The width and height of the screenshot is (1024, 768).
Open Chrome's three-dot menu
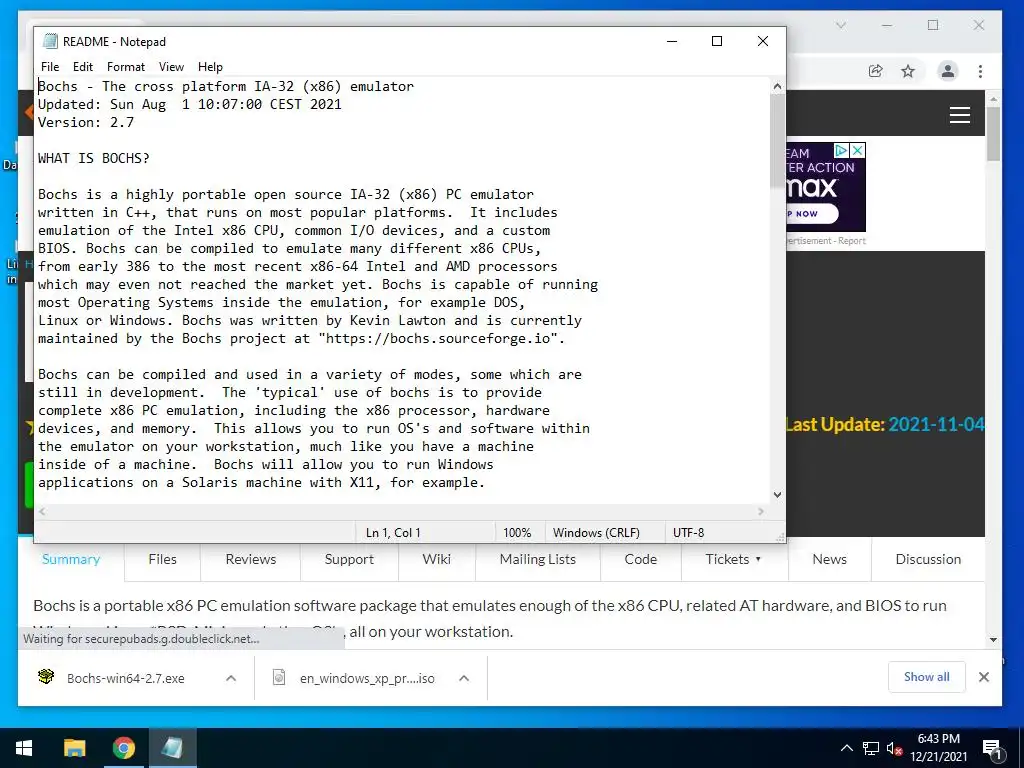tap(980, 71)
